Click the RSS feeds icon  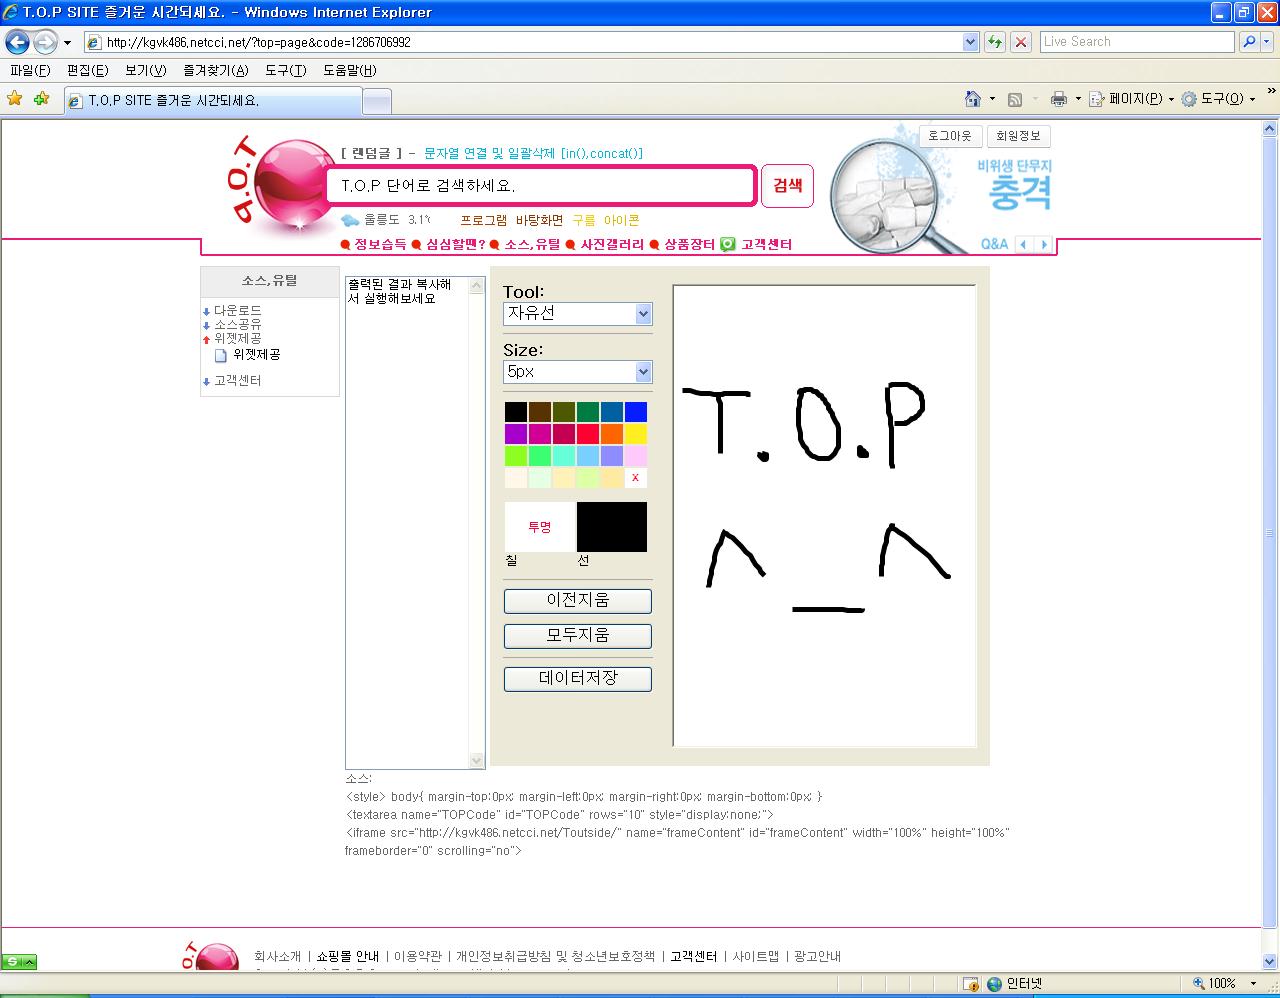[1015, 99]
